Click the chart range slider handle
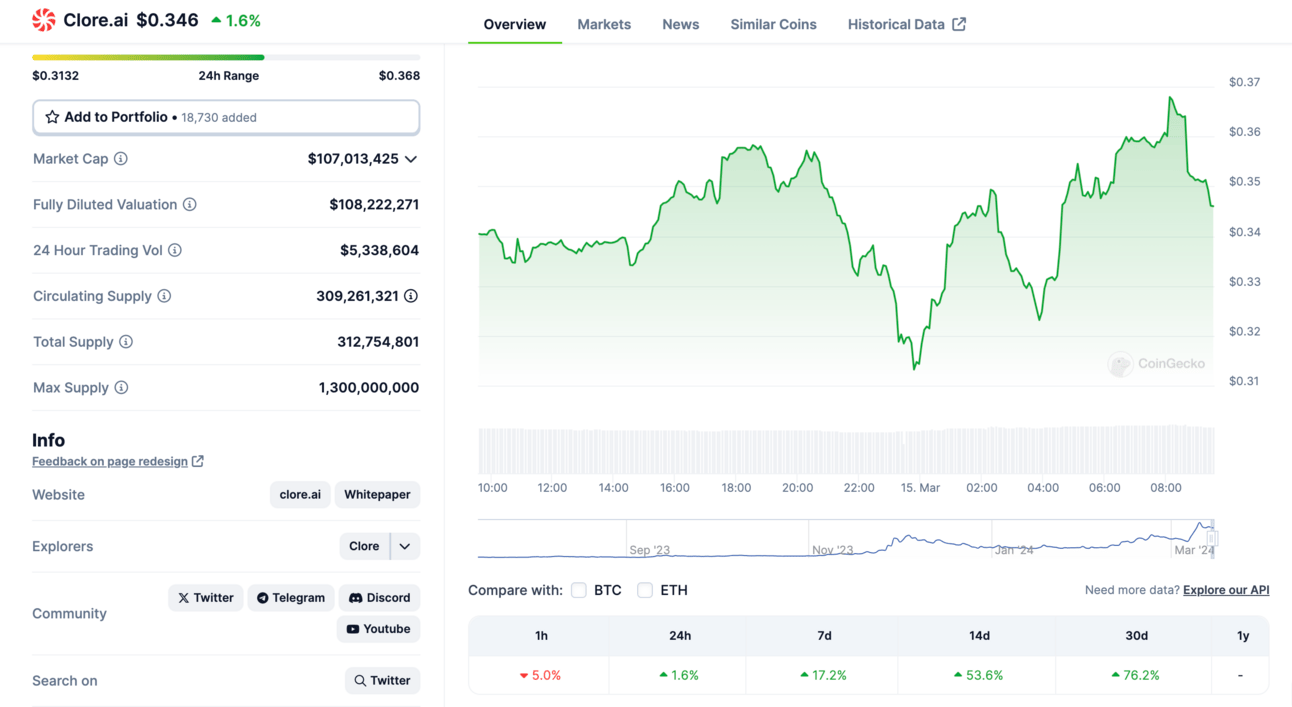 click(1212, 538)
